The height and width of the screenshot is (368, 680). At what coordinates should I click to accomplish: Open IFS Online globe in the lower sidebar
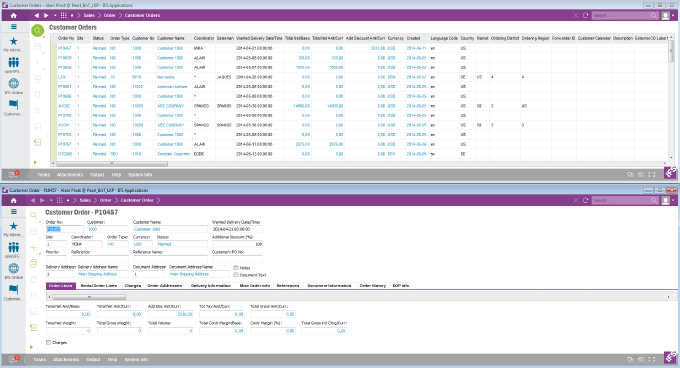(13, 268)
